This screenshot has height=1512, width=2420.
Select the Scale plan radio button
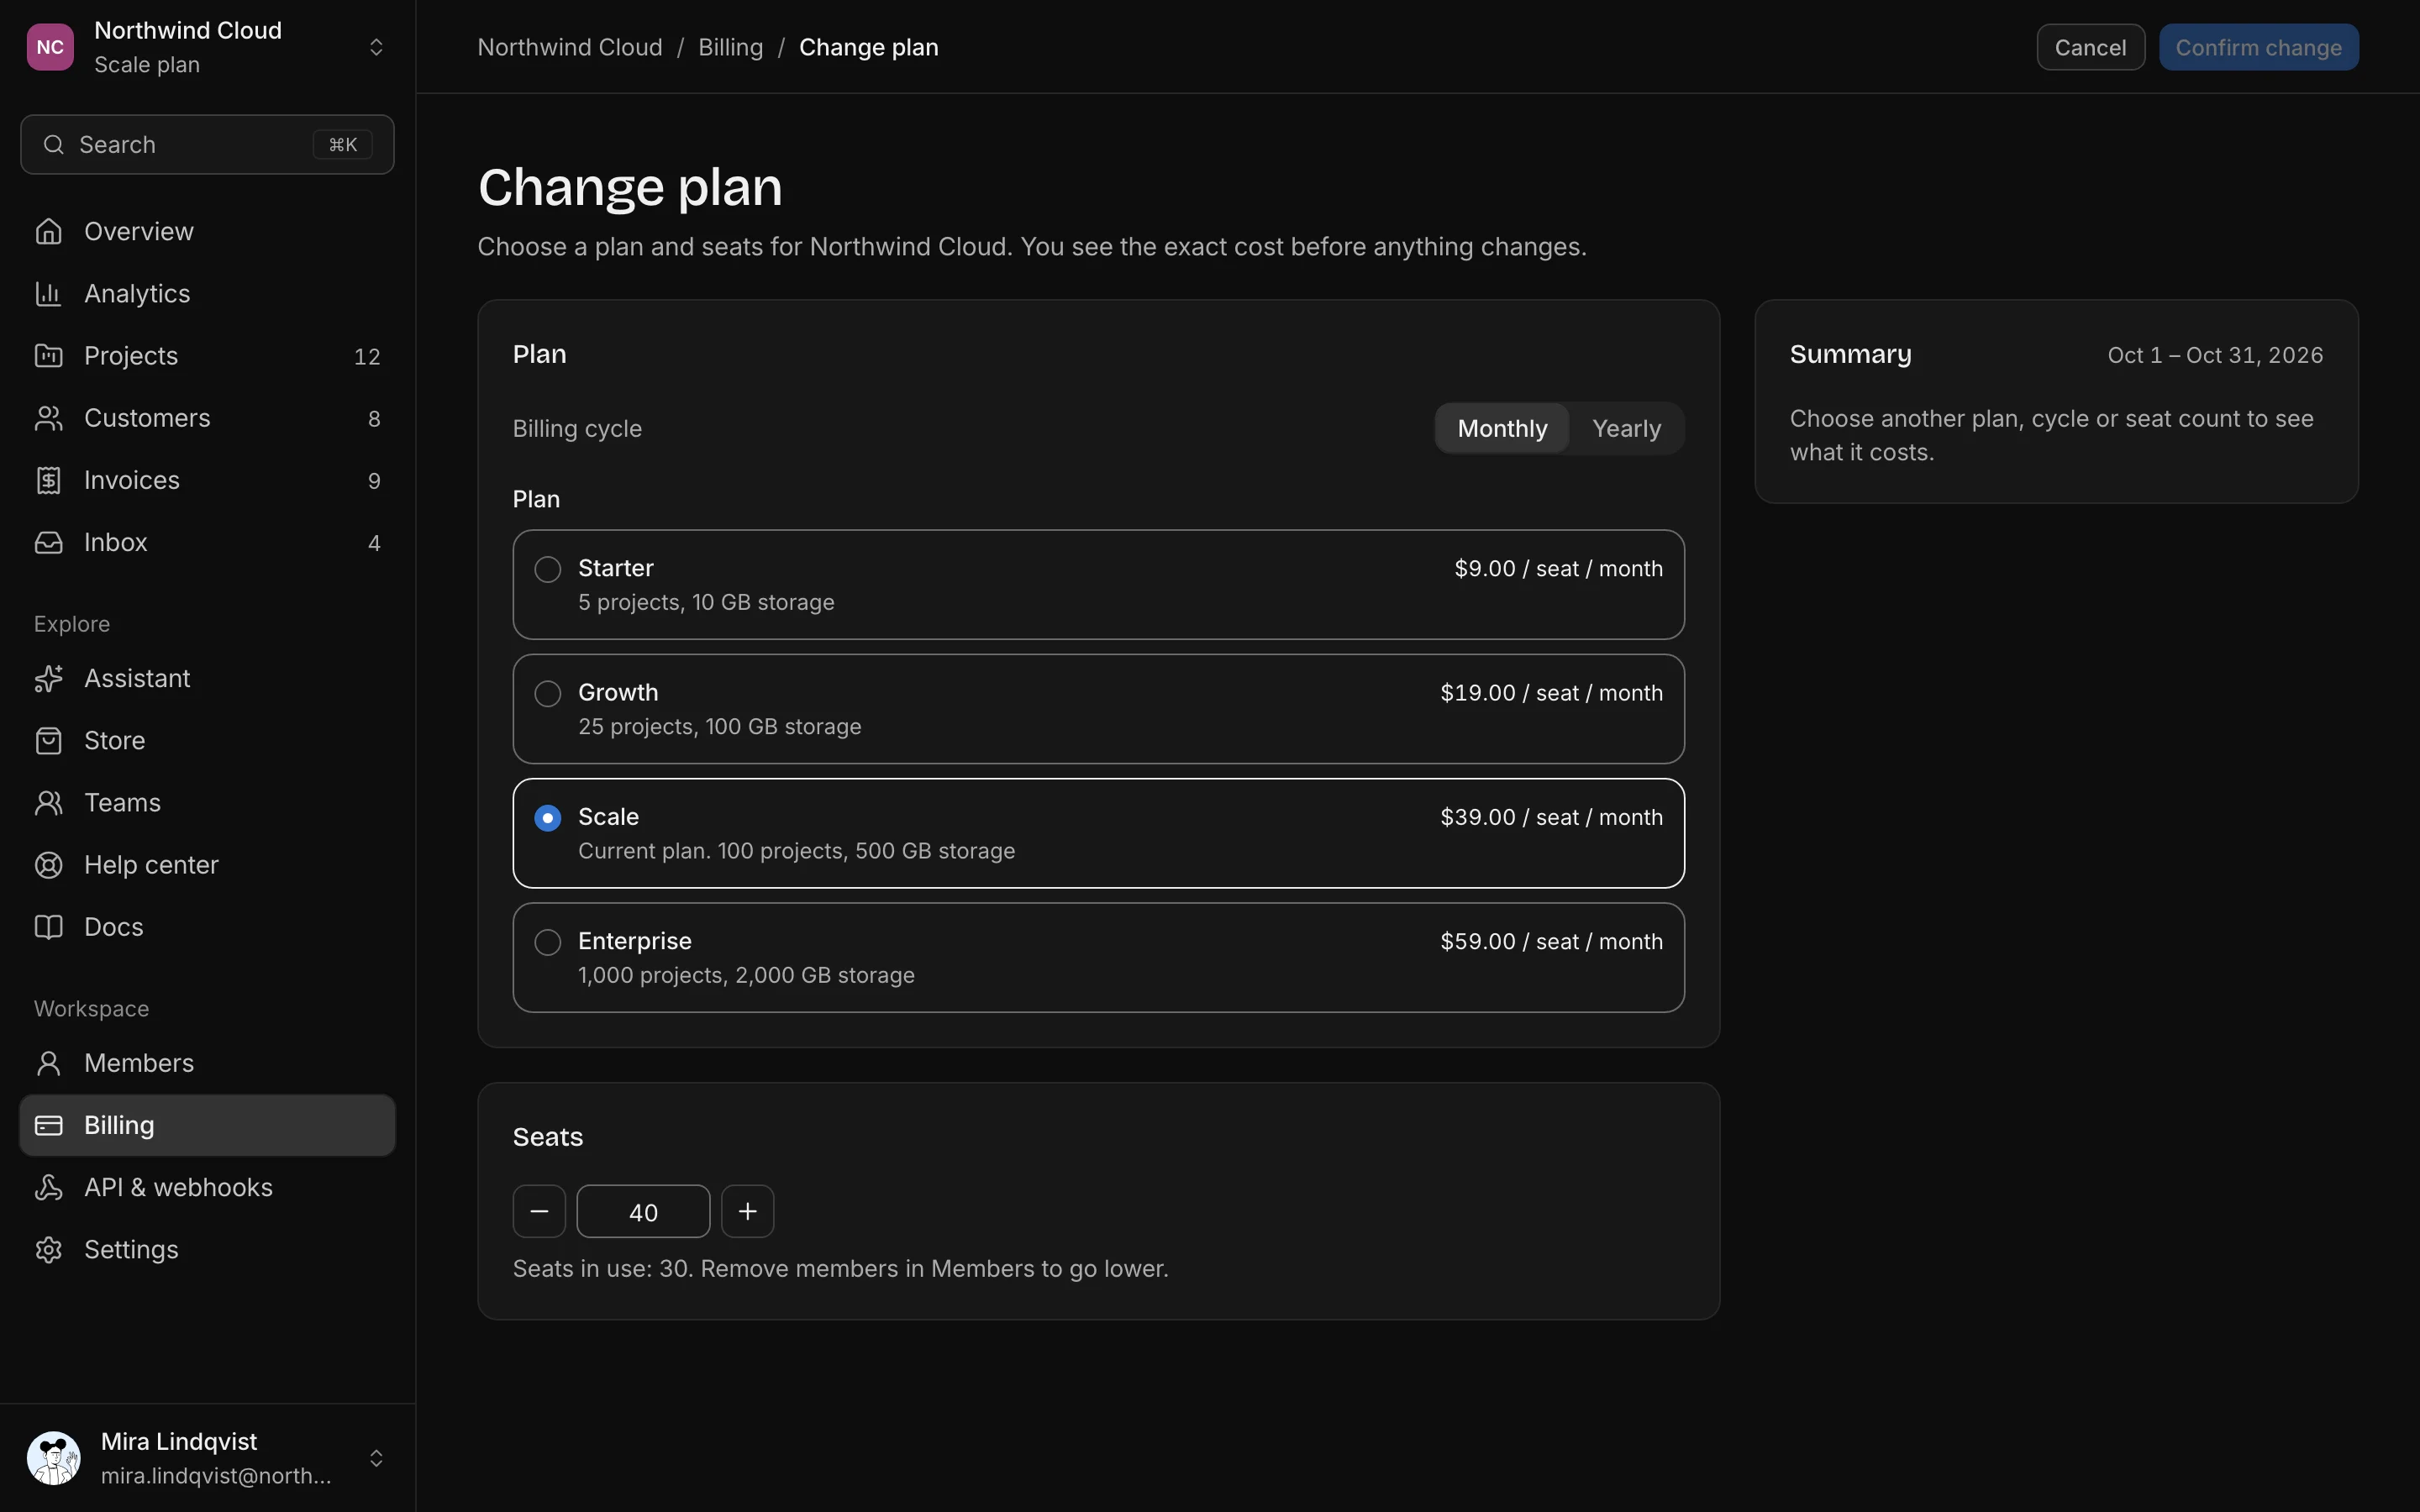pos(547,818)
